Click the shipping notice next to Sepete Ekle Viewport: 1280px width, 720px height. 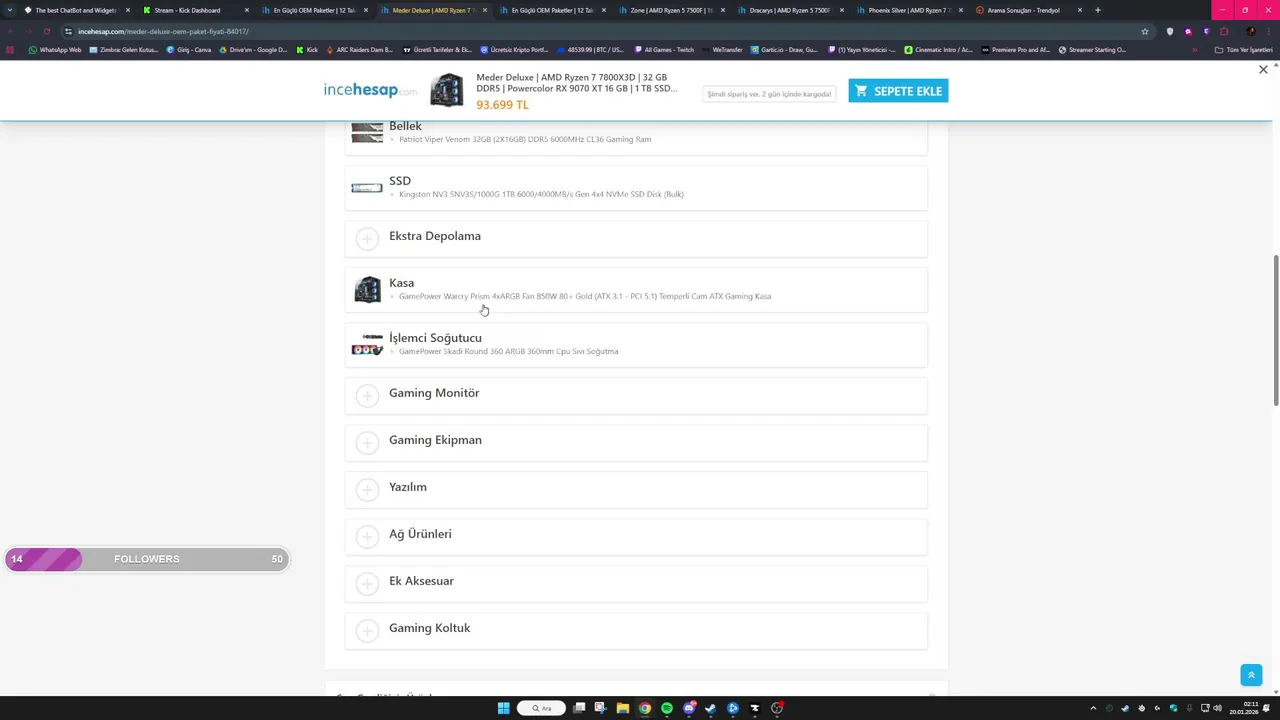click(769, 94)
